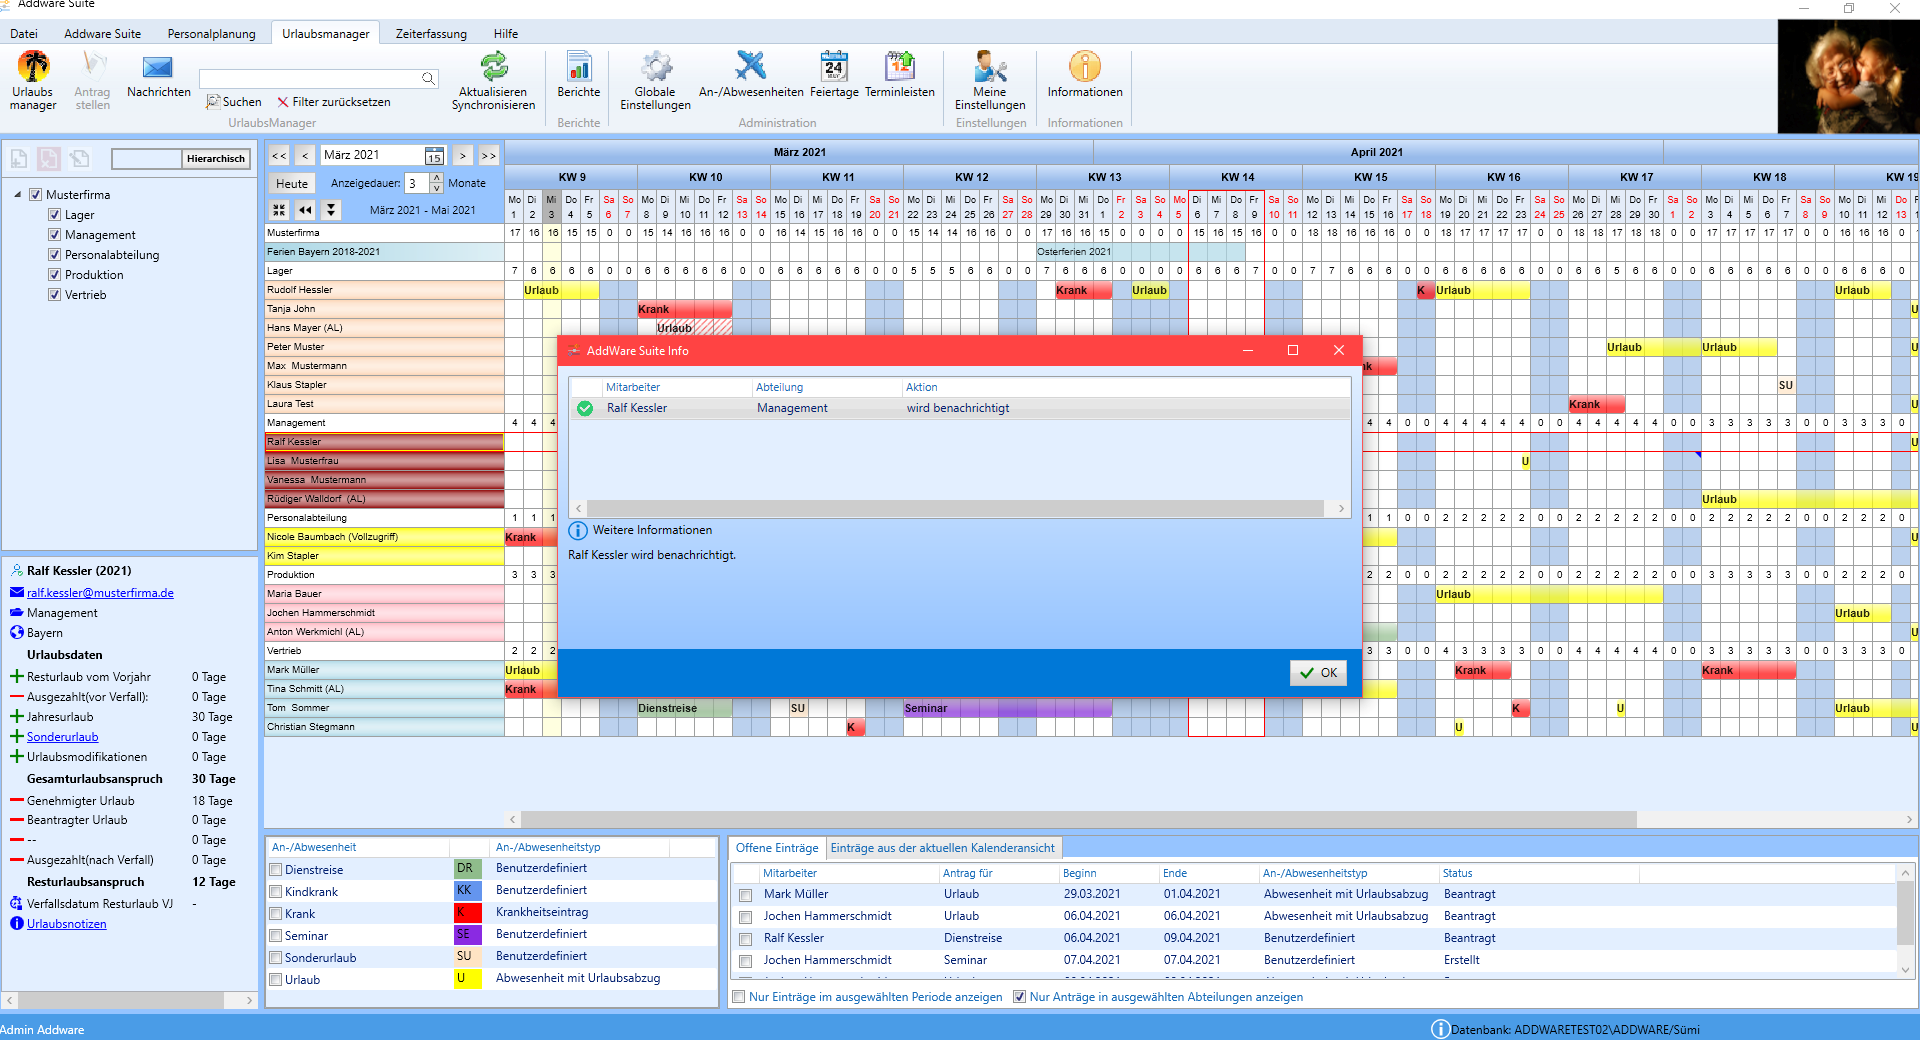Check the Dienstreise absence checkbox

coord(276,870)
